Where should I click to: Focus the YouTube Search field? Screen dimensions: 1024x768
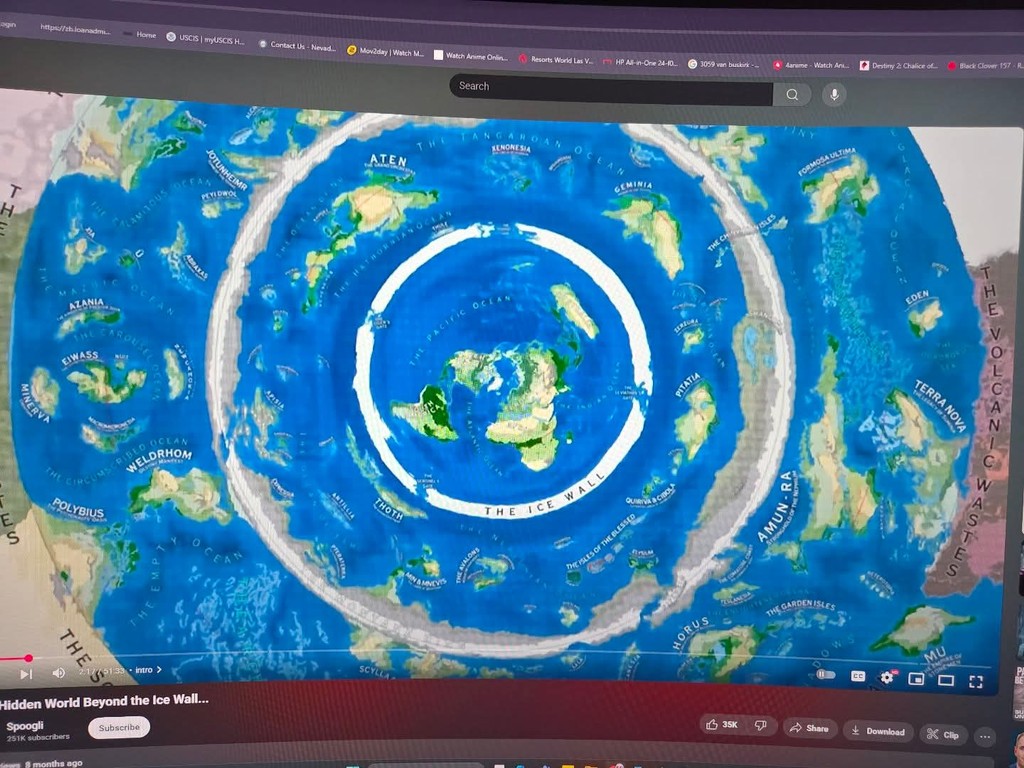pos(611,89)
